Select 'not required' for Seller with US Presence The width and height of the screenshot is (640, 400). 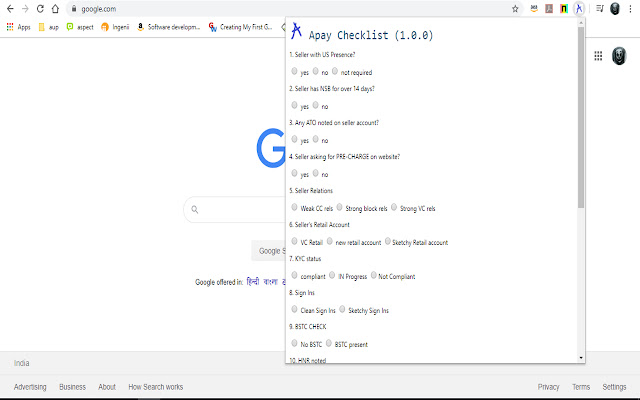pos(335,71)
